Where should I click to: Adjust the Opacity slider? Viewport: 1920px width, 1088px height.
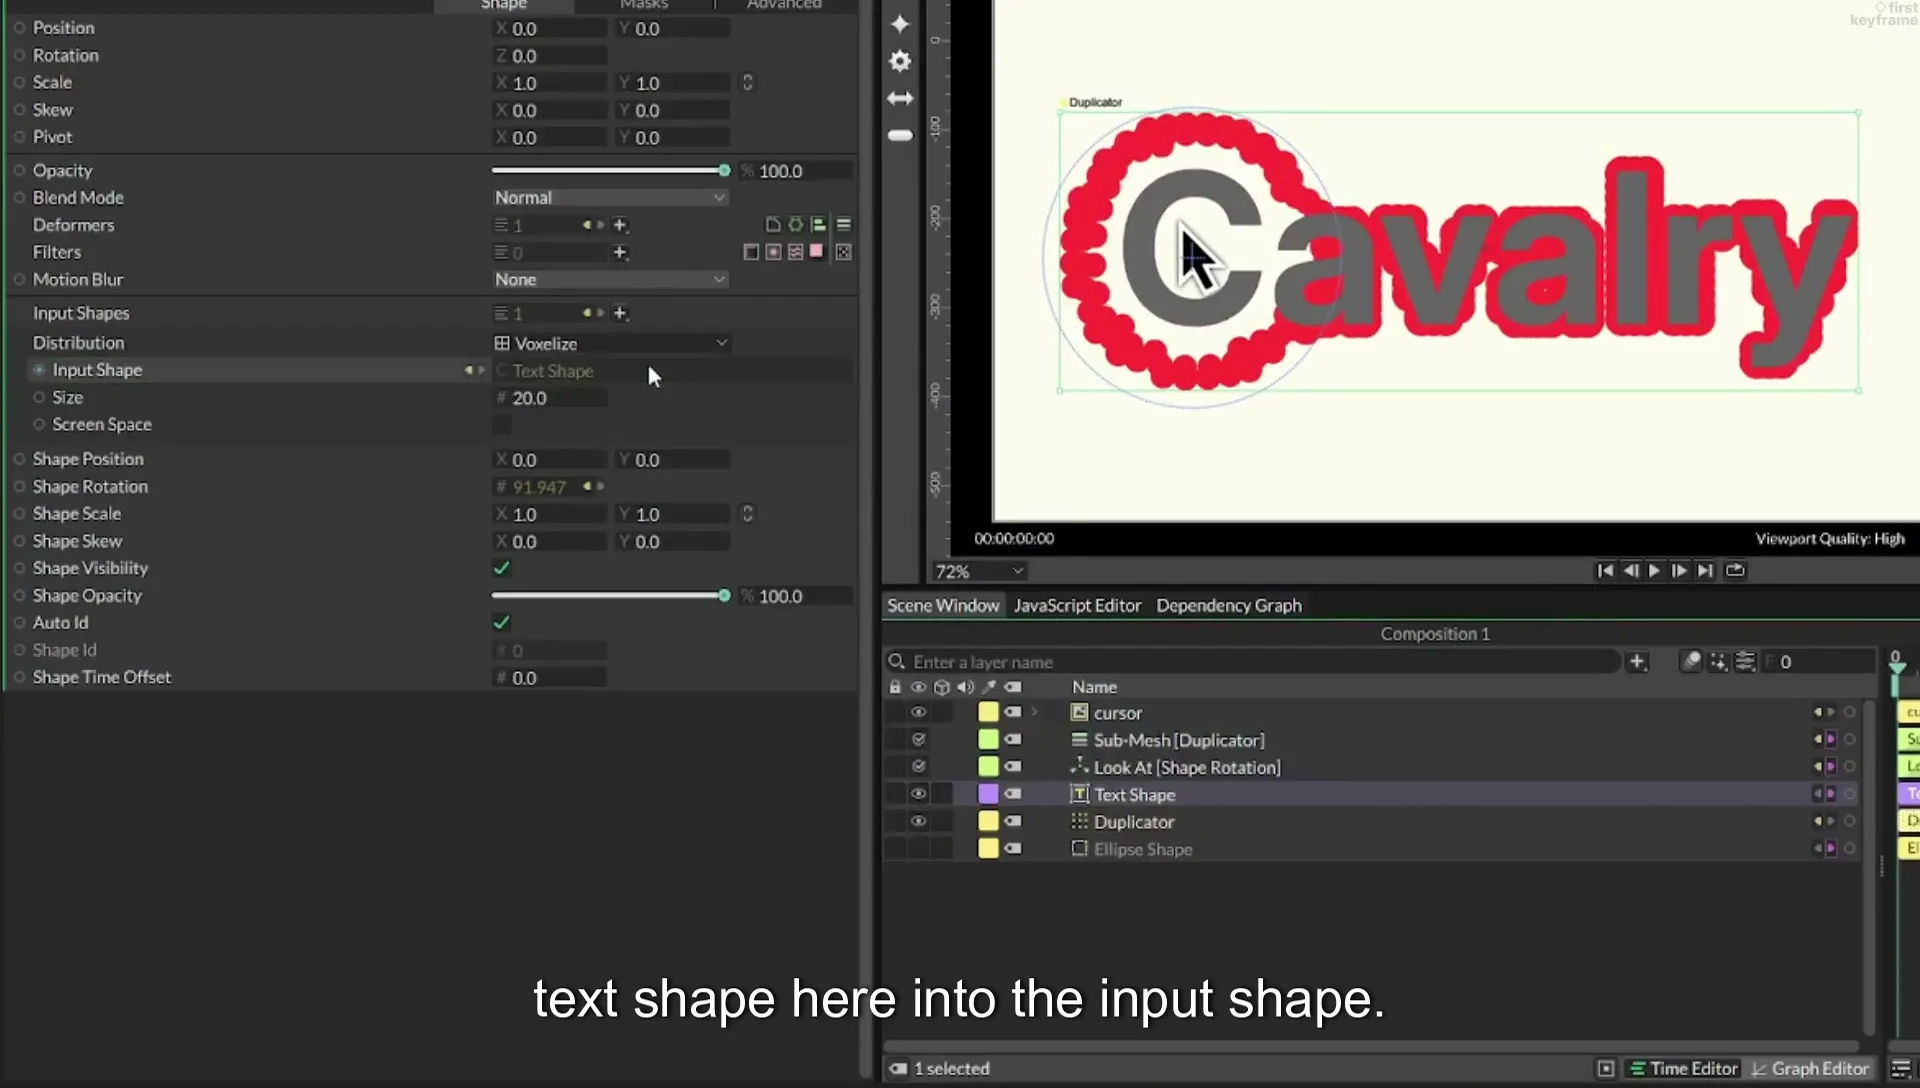(x=611, y=171)
